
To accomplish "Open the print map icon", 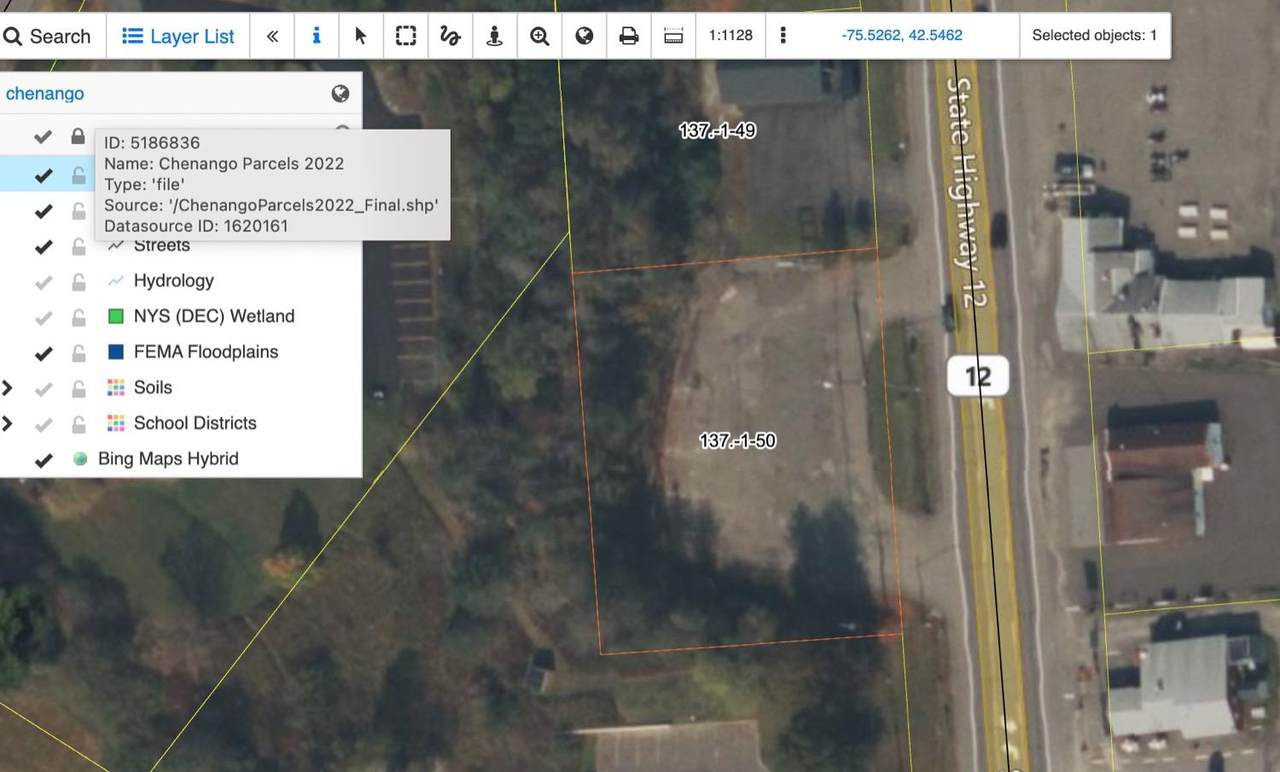I will point(629,36).
